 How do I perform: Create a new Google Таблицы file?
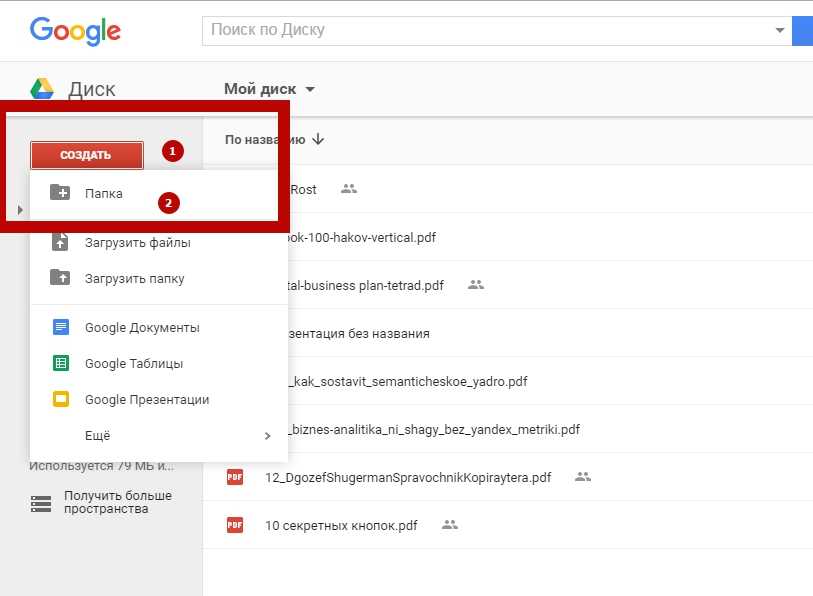pos(159,363)
